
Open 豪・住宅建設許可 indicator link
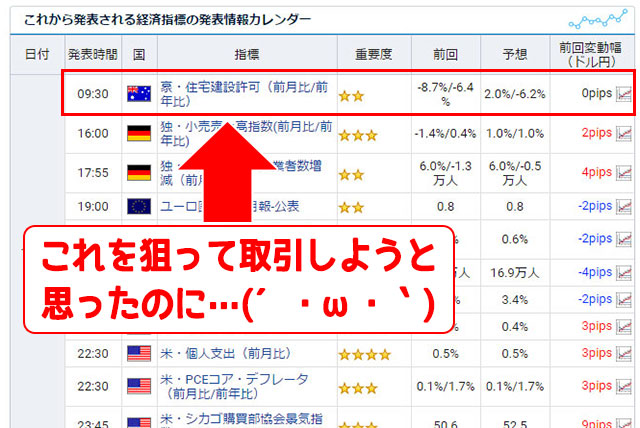point(244,94)
